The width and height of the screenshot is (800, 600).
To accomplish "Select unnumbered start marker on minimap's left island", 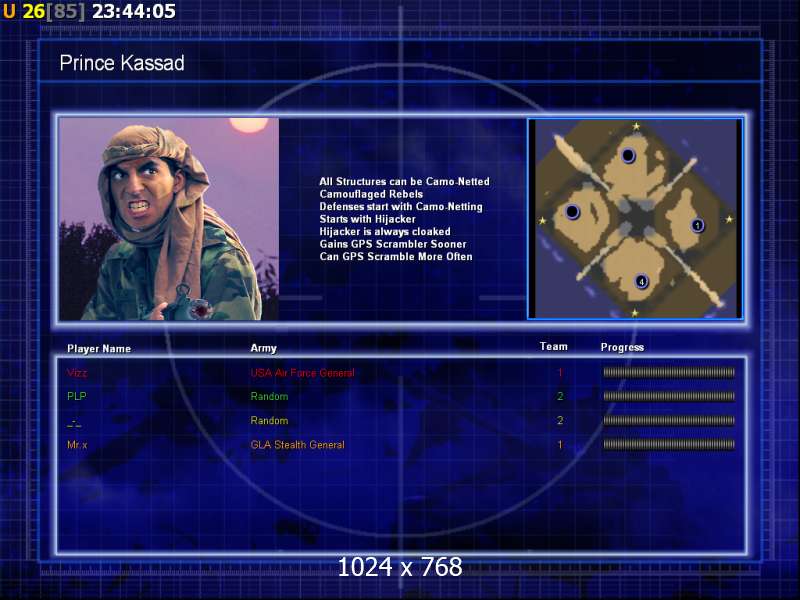I will (x=572, y=211).
